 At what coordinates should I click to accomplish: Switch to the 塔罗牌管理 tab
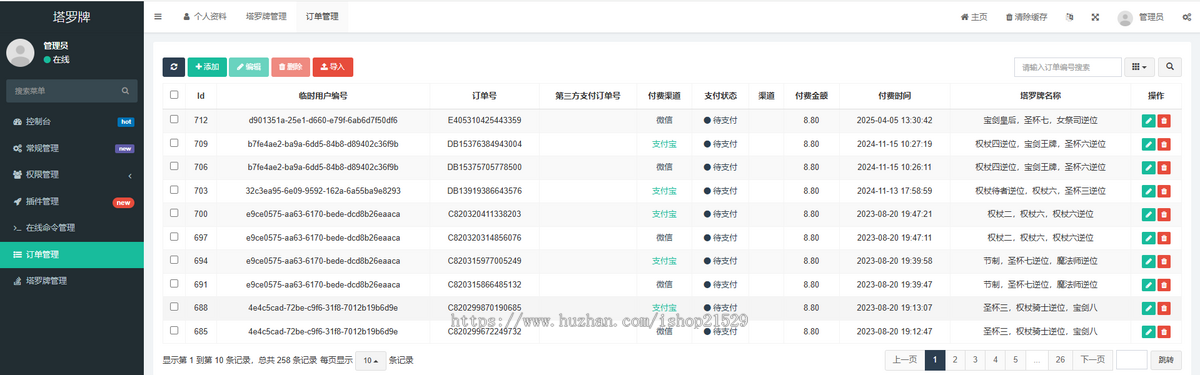tap(266, 17)
